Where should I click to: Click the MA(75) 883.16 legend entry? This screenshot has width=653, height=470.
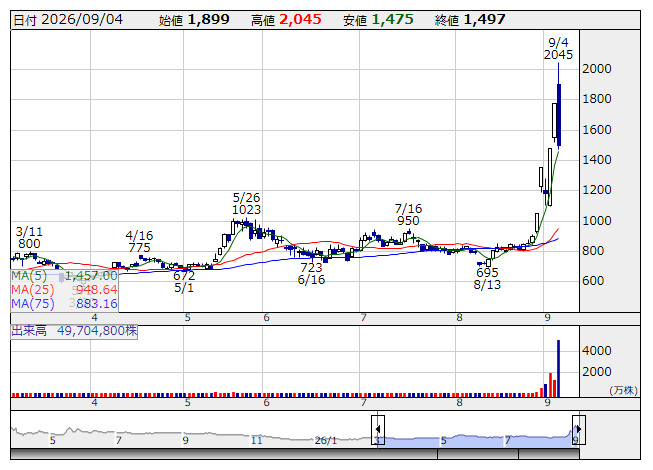tap(64, 303)
